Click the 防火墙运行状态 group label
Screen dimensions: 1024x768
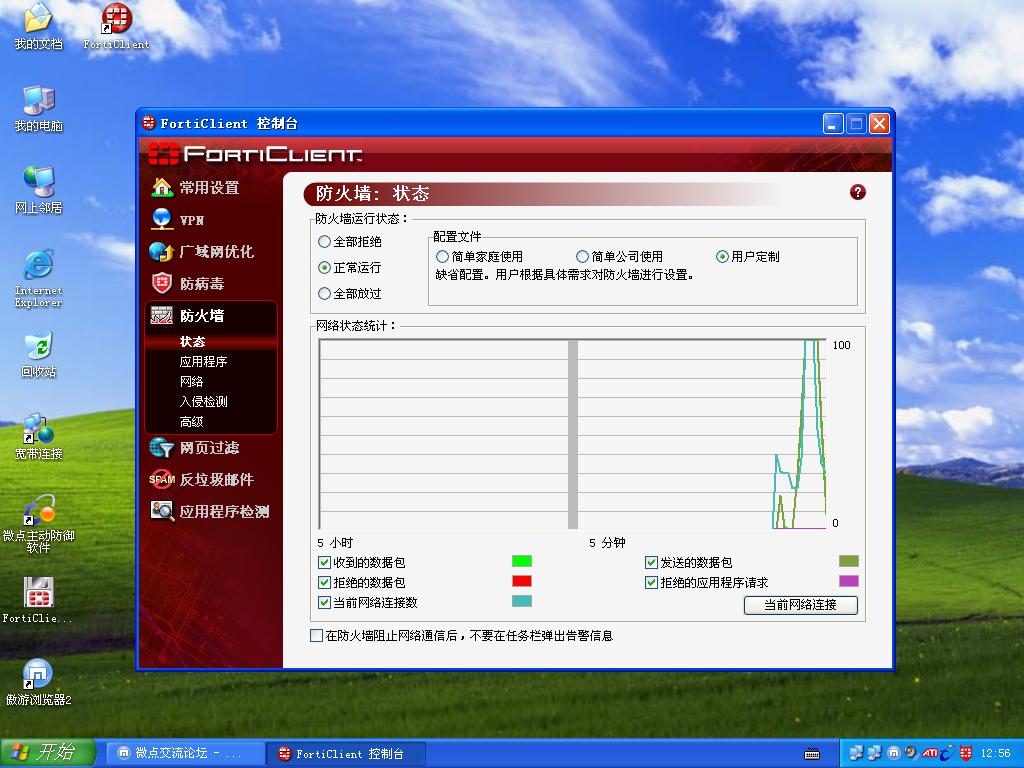[361, 219]
